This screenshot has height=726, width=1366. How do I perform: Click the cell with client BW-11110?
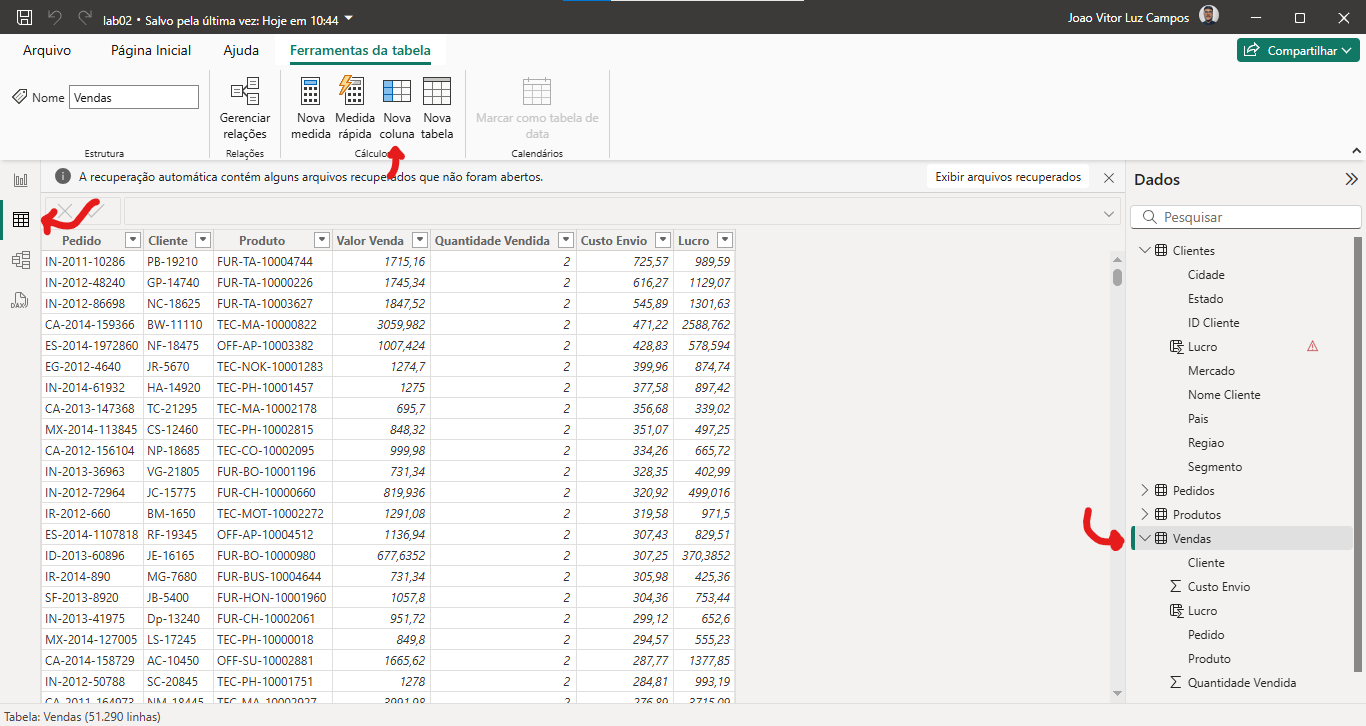point(177,325)
